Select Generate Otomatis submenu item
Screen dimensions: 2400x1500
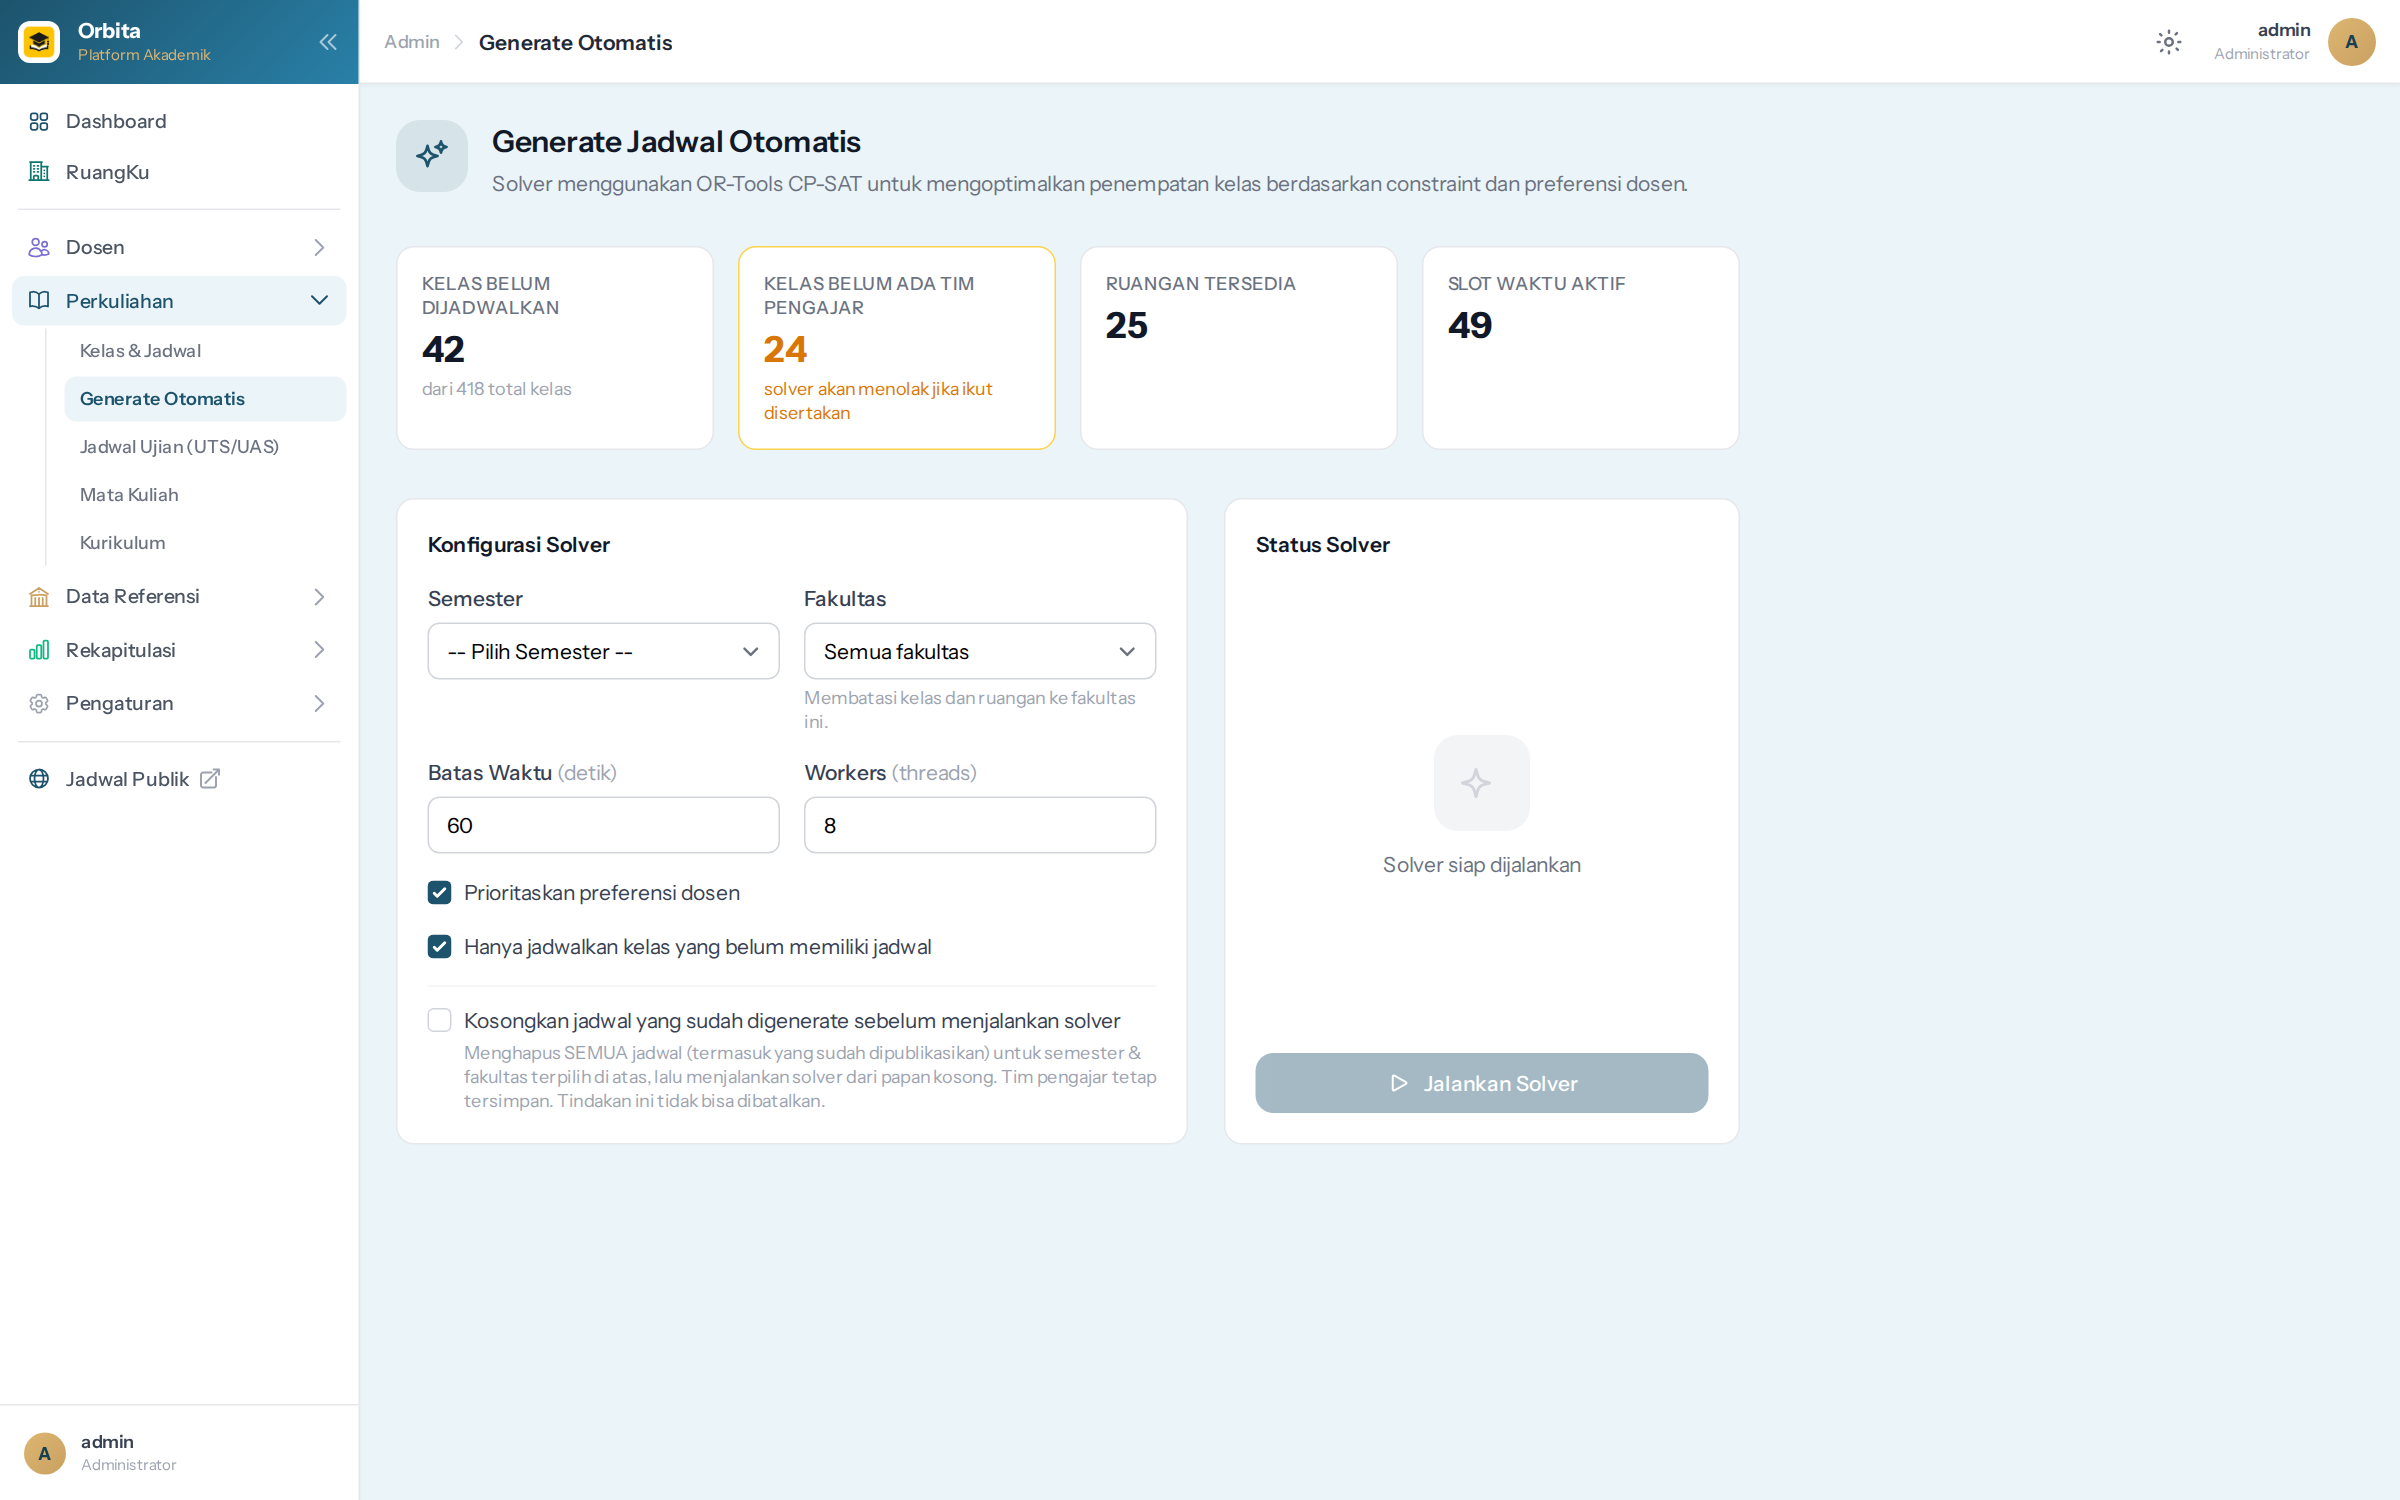[x=205, y=399]
